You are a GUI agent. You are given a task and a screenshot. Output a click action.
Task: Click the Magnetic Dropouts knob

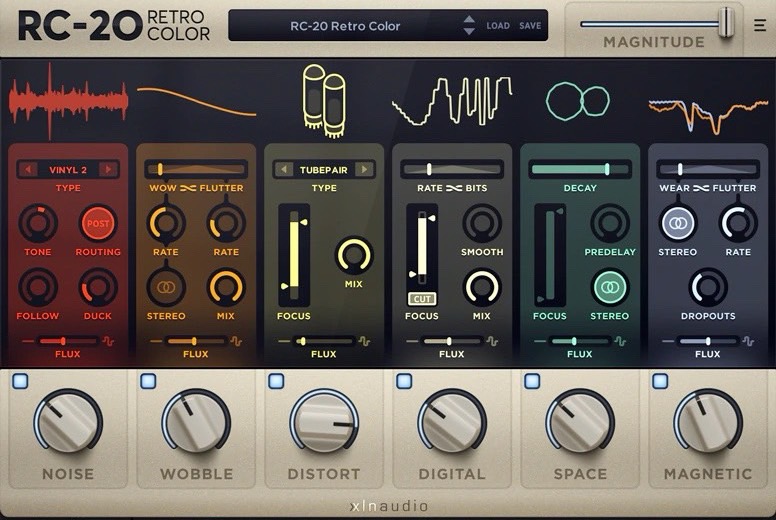708,287
